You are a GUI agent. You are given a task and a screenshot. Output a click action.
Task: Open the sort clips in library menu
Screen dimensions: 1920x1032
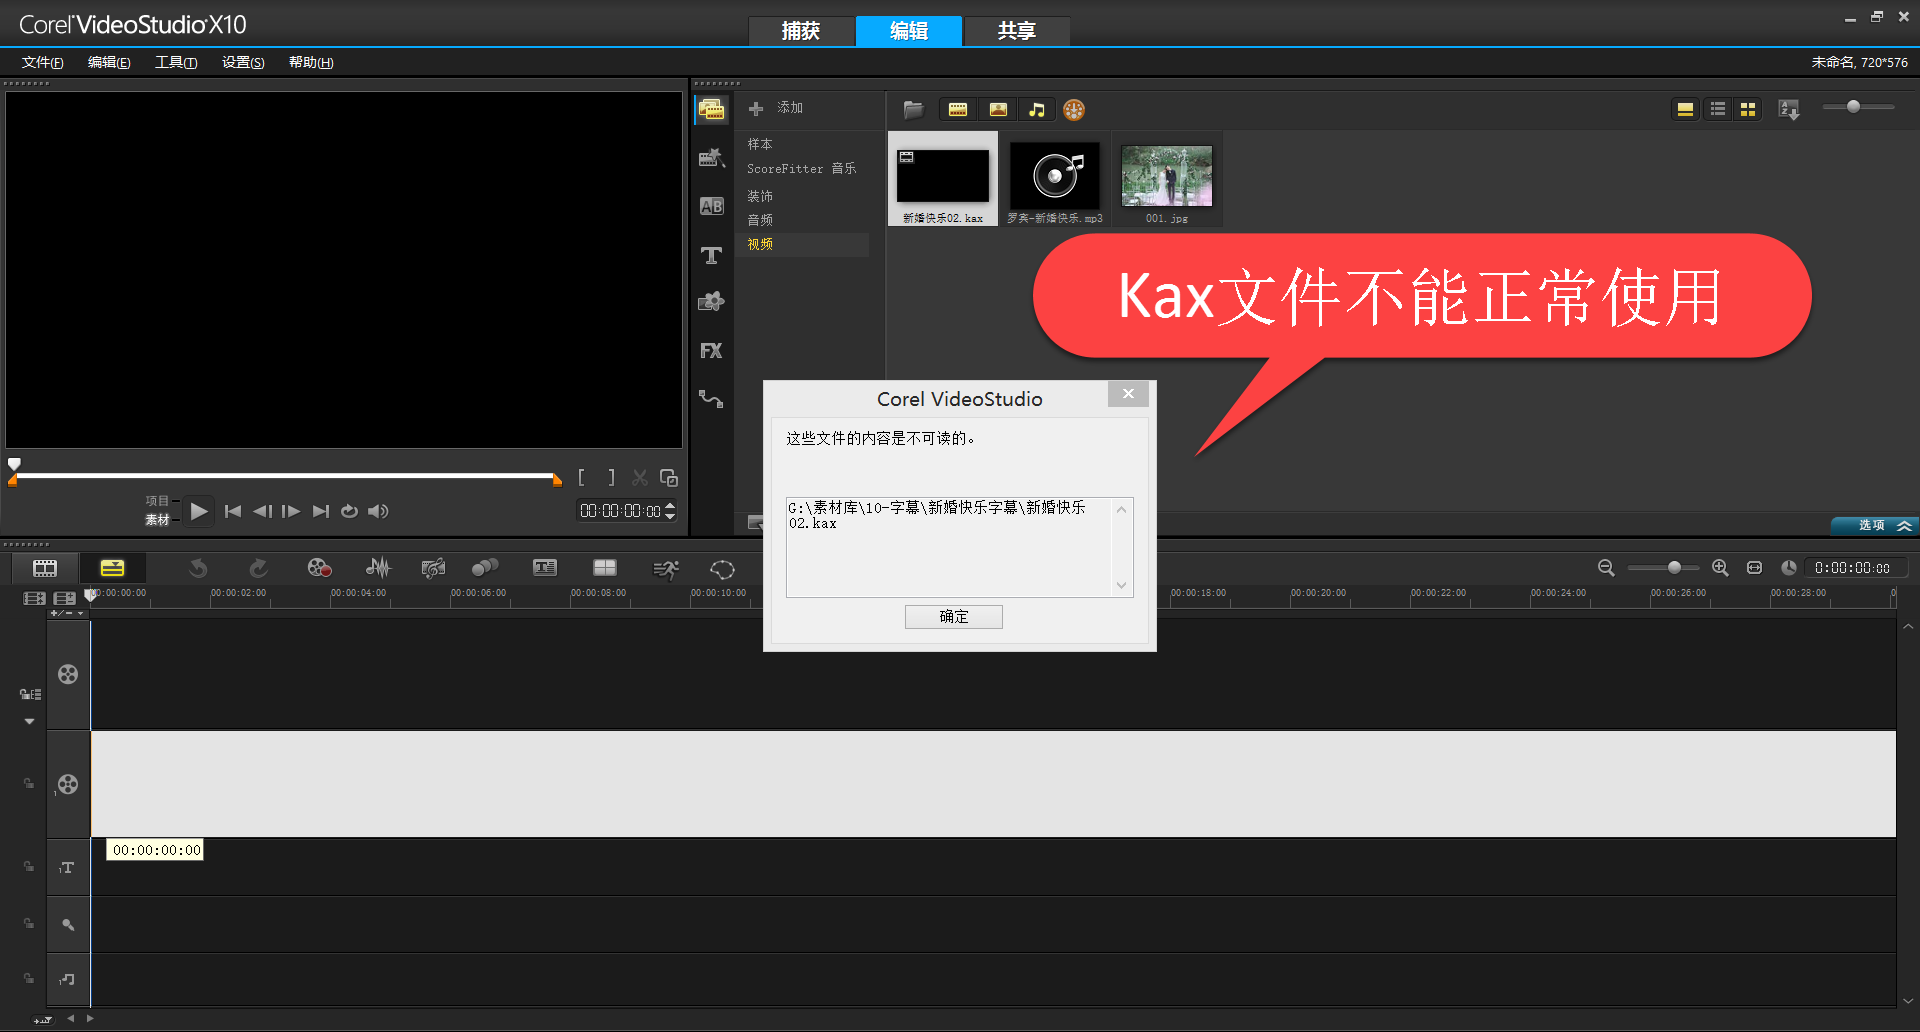click(1789, 109)
